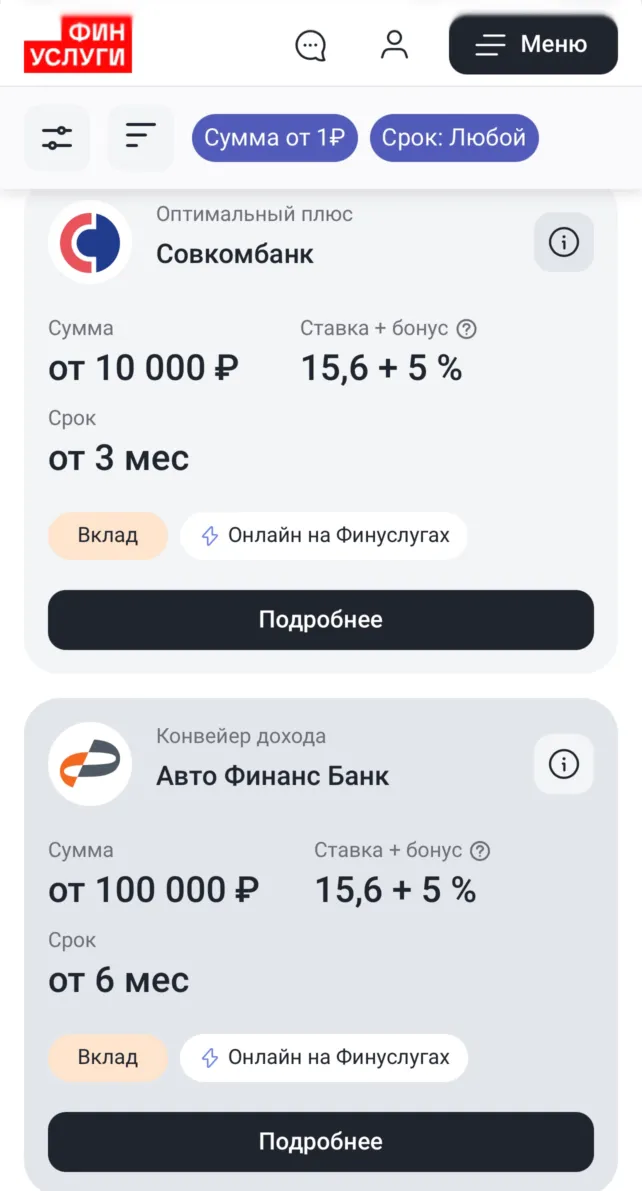Click the Совкомбанк bank logo
Viewport: 642px width, 1191px height.
(89, 242)
